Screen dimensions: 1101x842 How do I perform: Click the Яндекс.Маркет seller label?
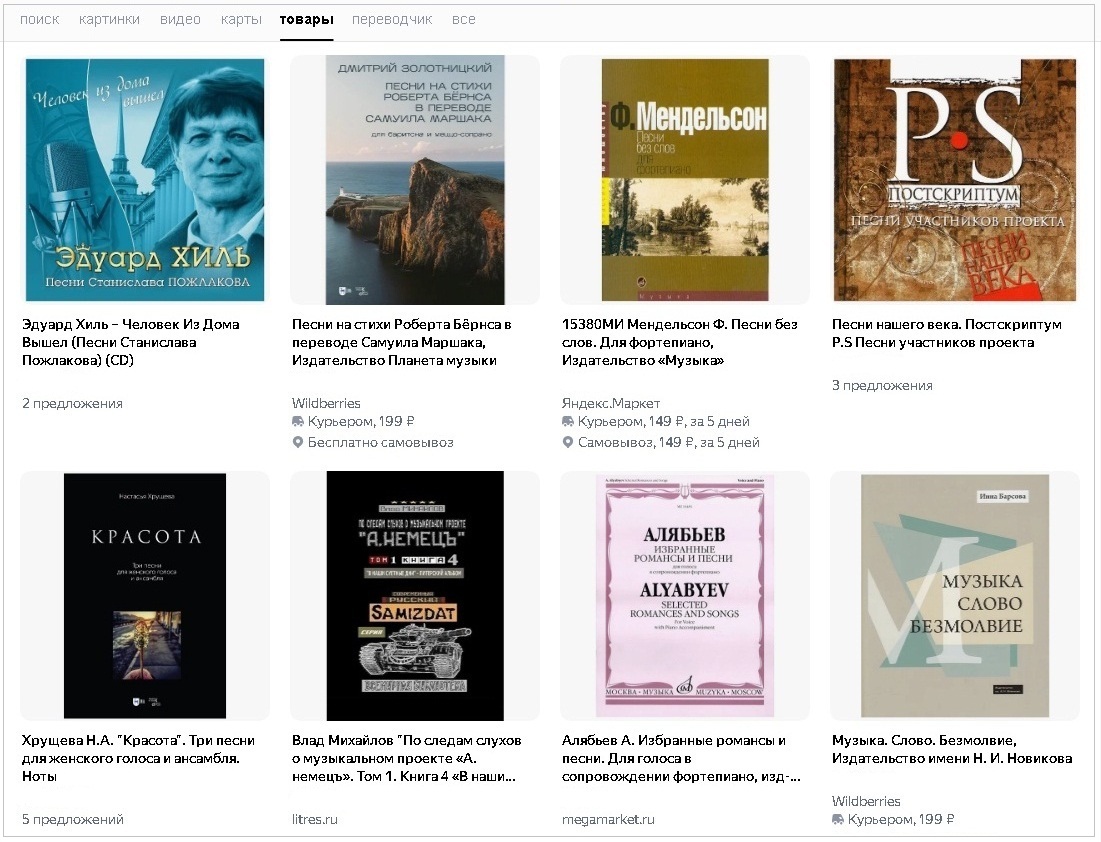click(611, 403)
